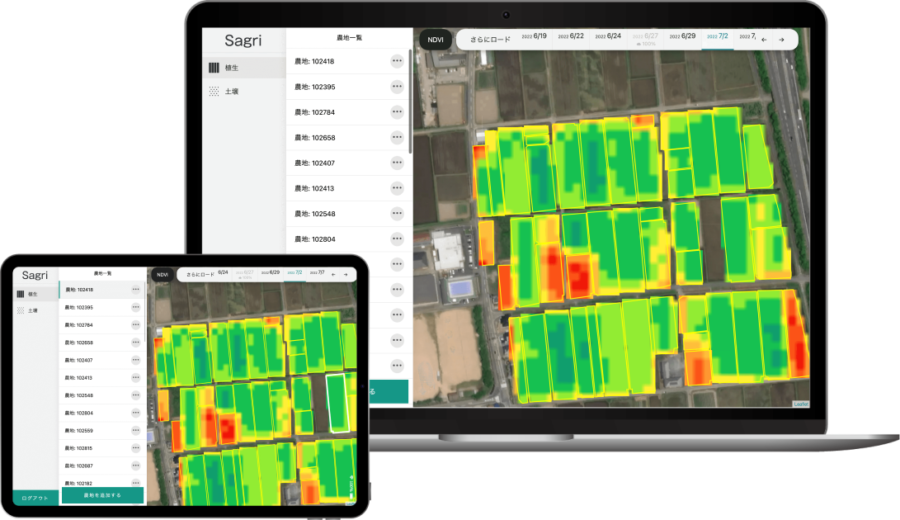Click the 植生 grid icon on laptop sidebar
This screenshot has height=520, width=900.
(214, 68)
